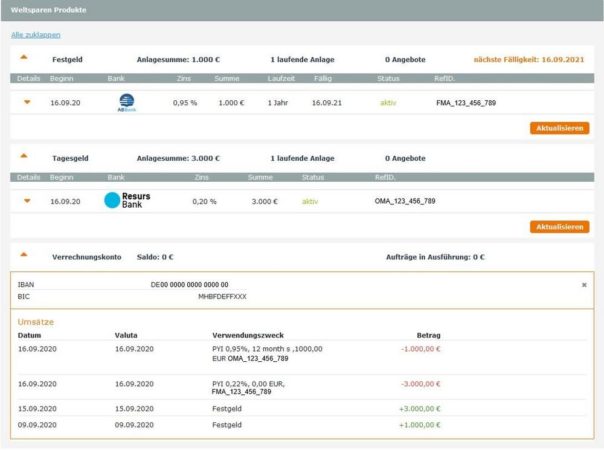Click the 'Fällig' column header in Festgeld table
The image size is (604, 450).
point(323,79)
